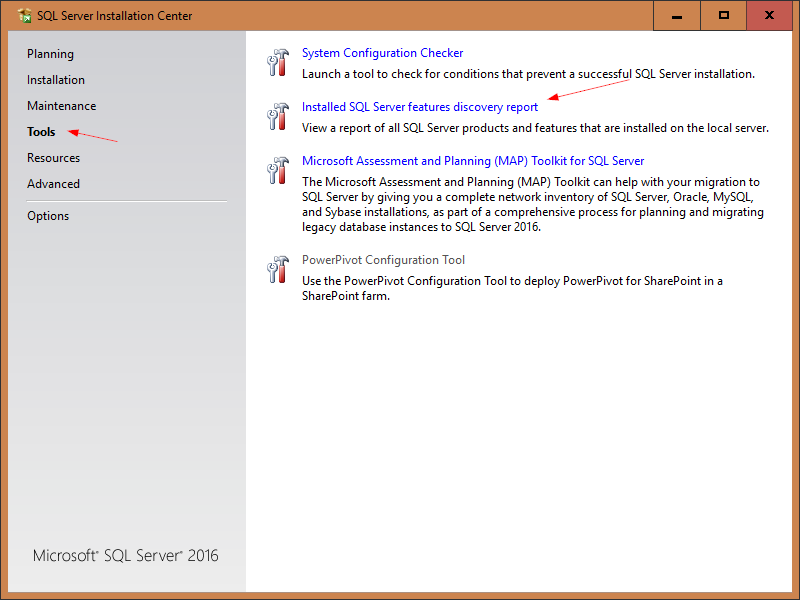Click the SQL Server icon in the title bar
The height and width of the screenshot is (600, 800).
[x=25, y=15]
